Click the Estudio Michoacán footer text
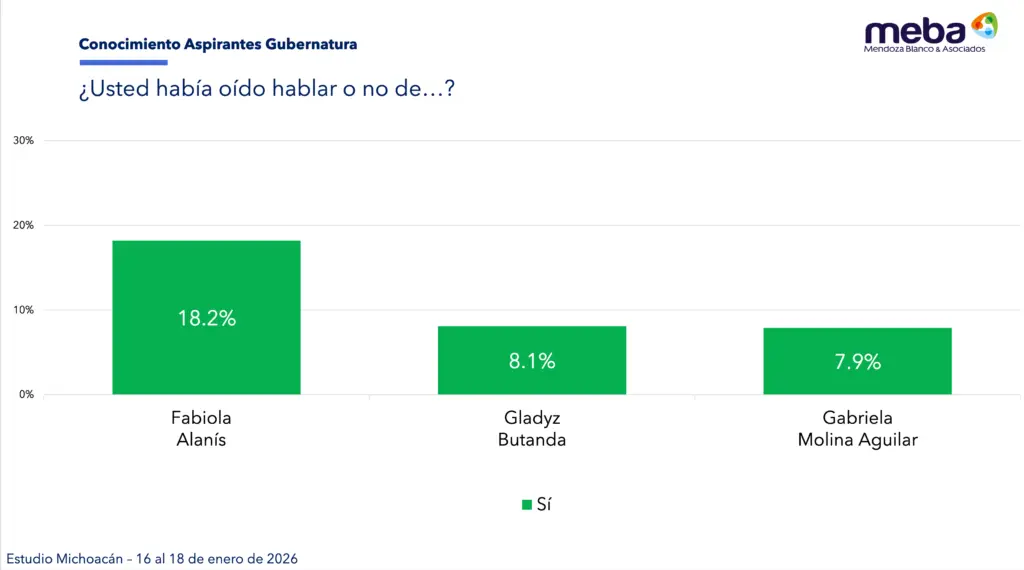The height and width of the screenshot is (570, 1024). click(x=152, y=558)
